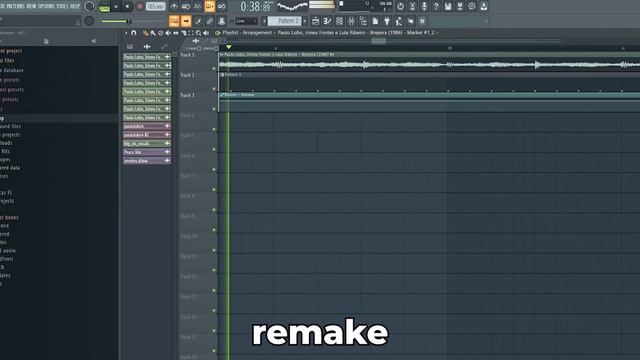
Task: Mute Track 1 using its LED
Action: (x=214, y=69)
